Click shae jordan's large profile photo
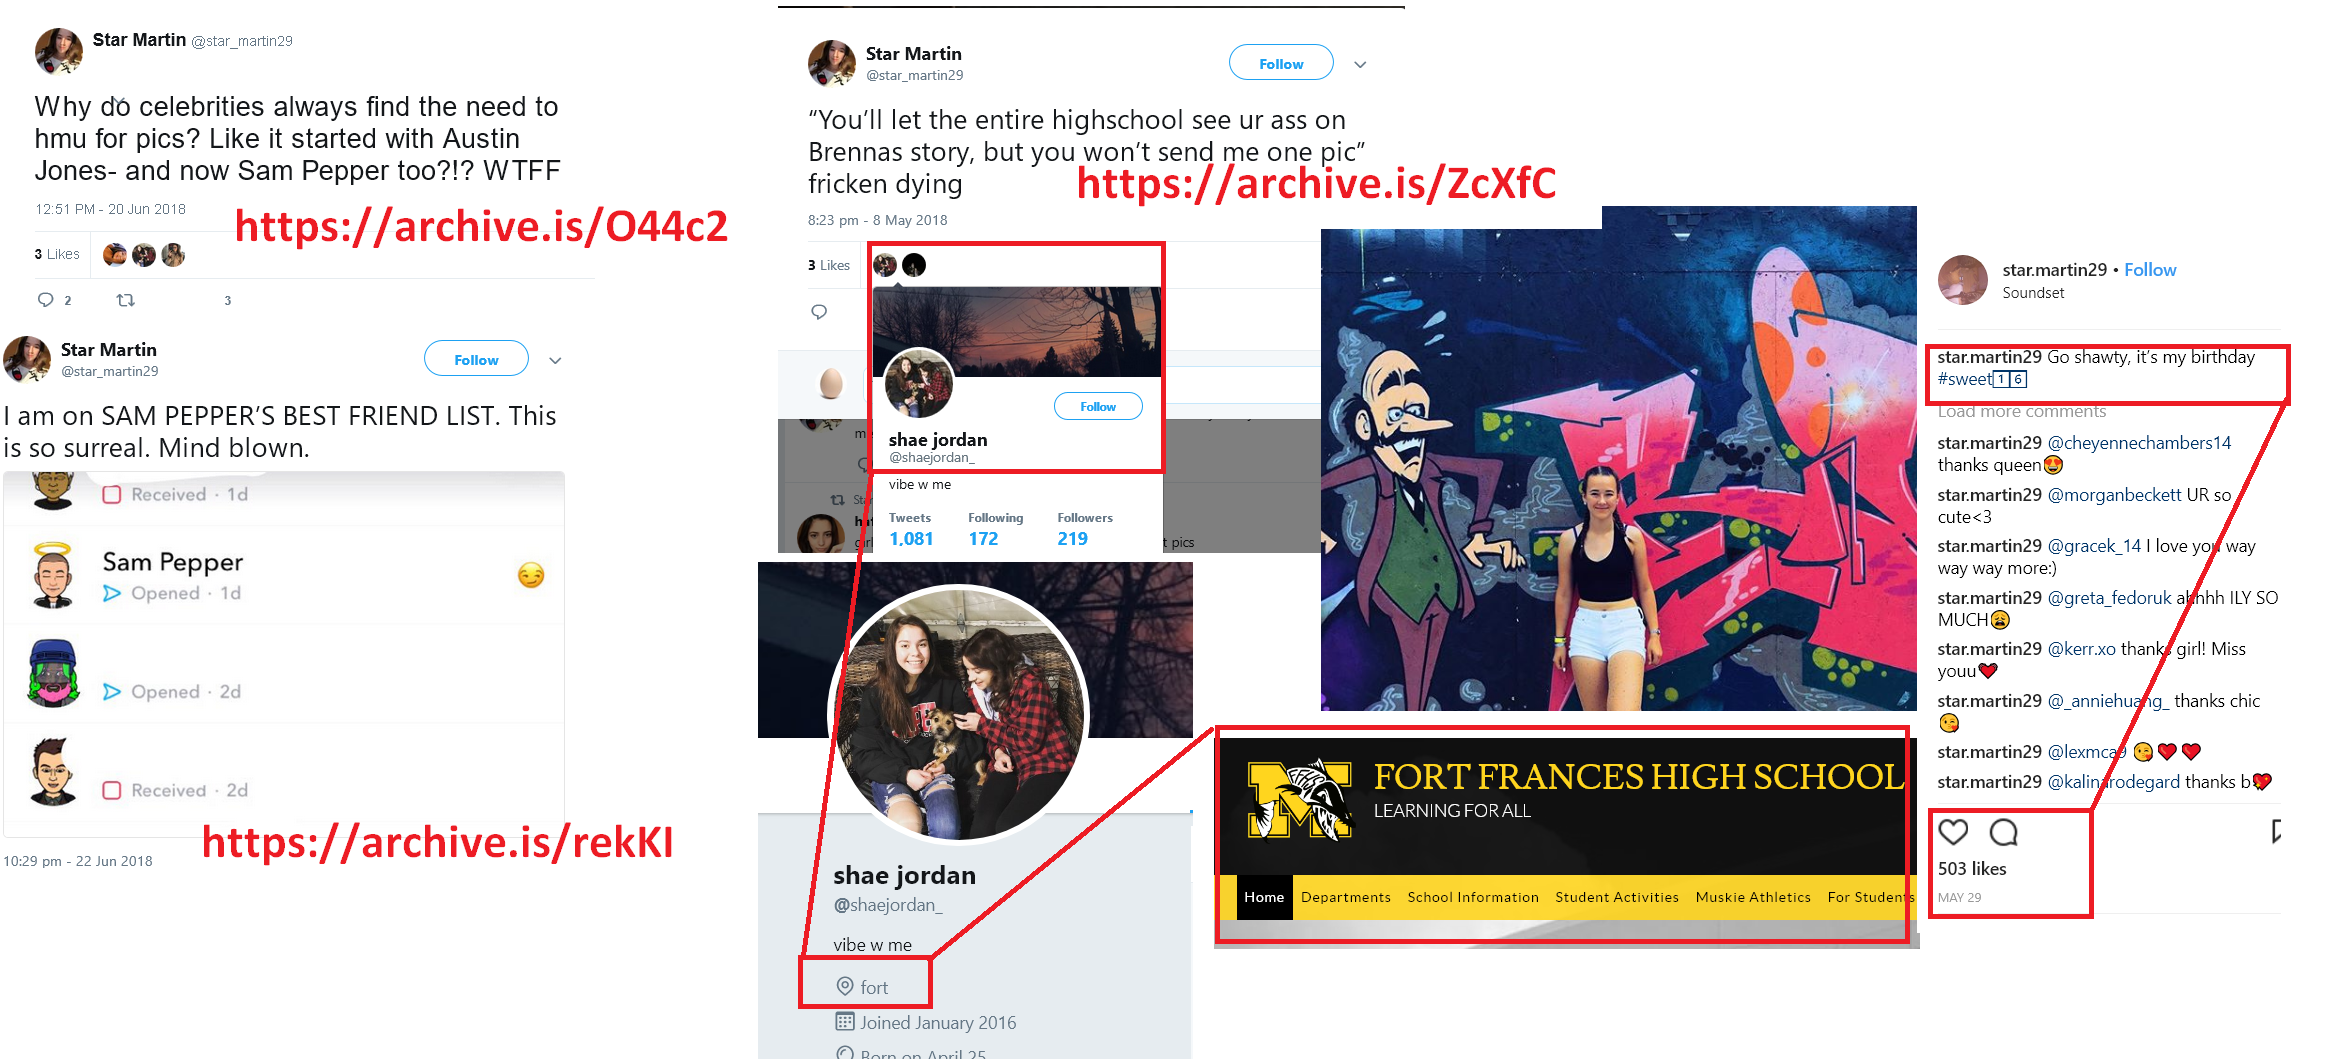Viewport: 2328px width, 1062px height. pyautogui.click(x=959, y=714)
